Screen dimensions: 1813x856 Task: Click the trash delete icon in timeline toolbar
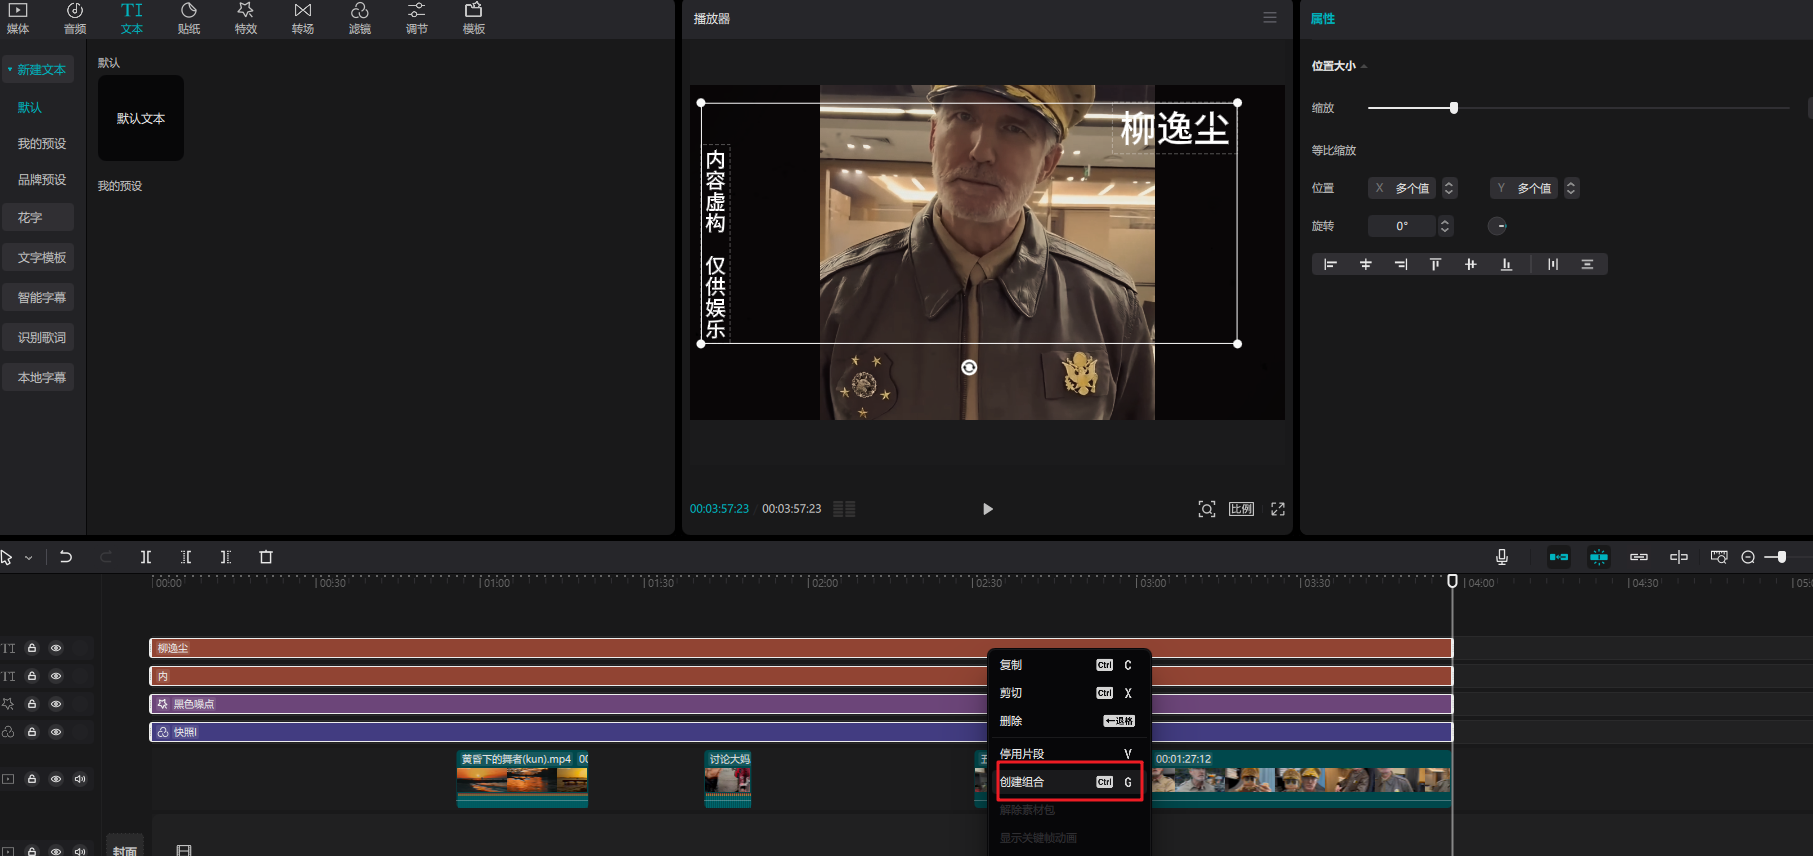pos(266,557)
